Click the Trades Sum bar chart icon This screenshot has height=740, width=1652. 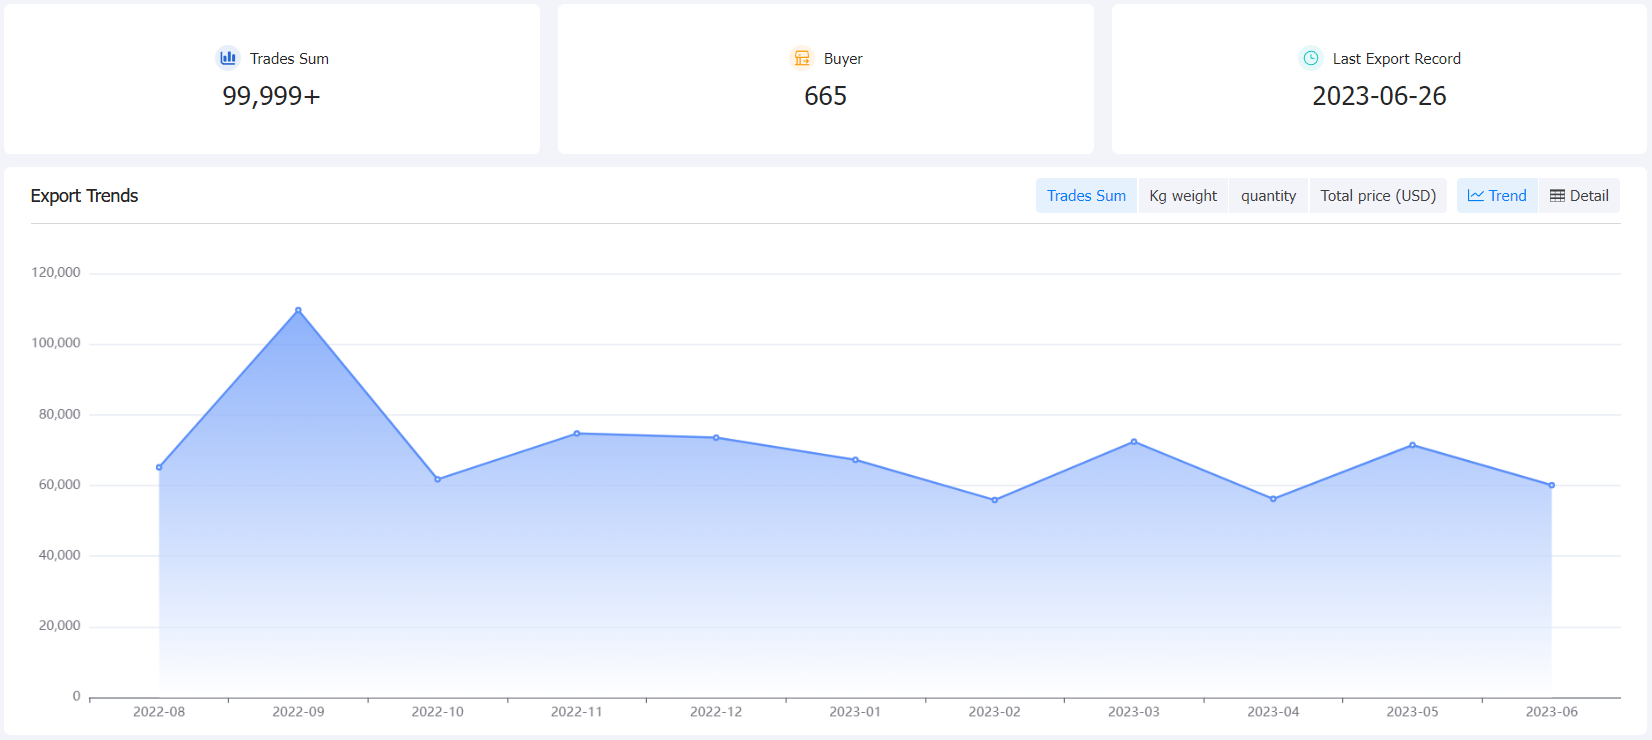point(228,58)
